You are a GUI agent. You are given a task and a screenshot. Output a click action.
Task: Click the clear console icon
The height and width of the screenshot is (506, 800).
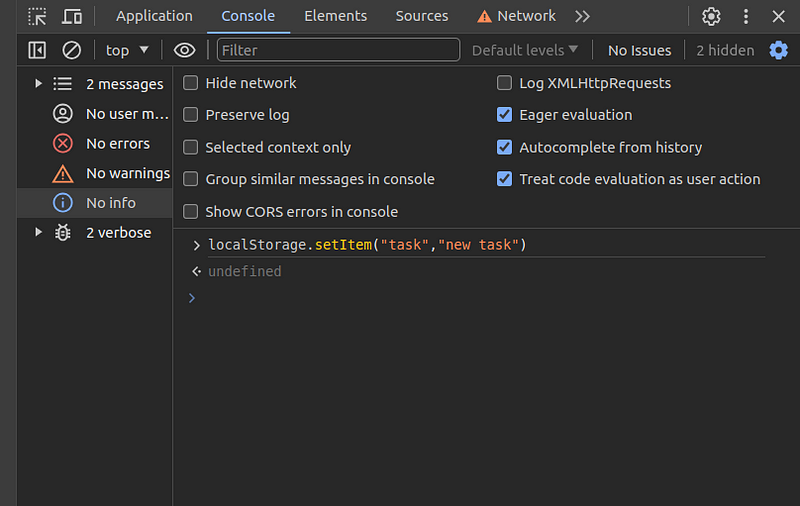pyautogui.click(x=72, y=50)
